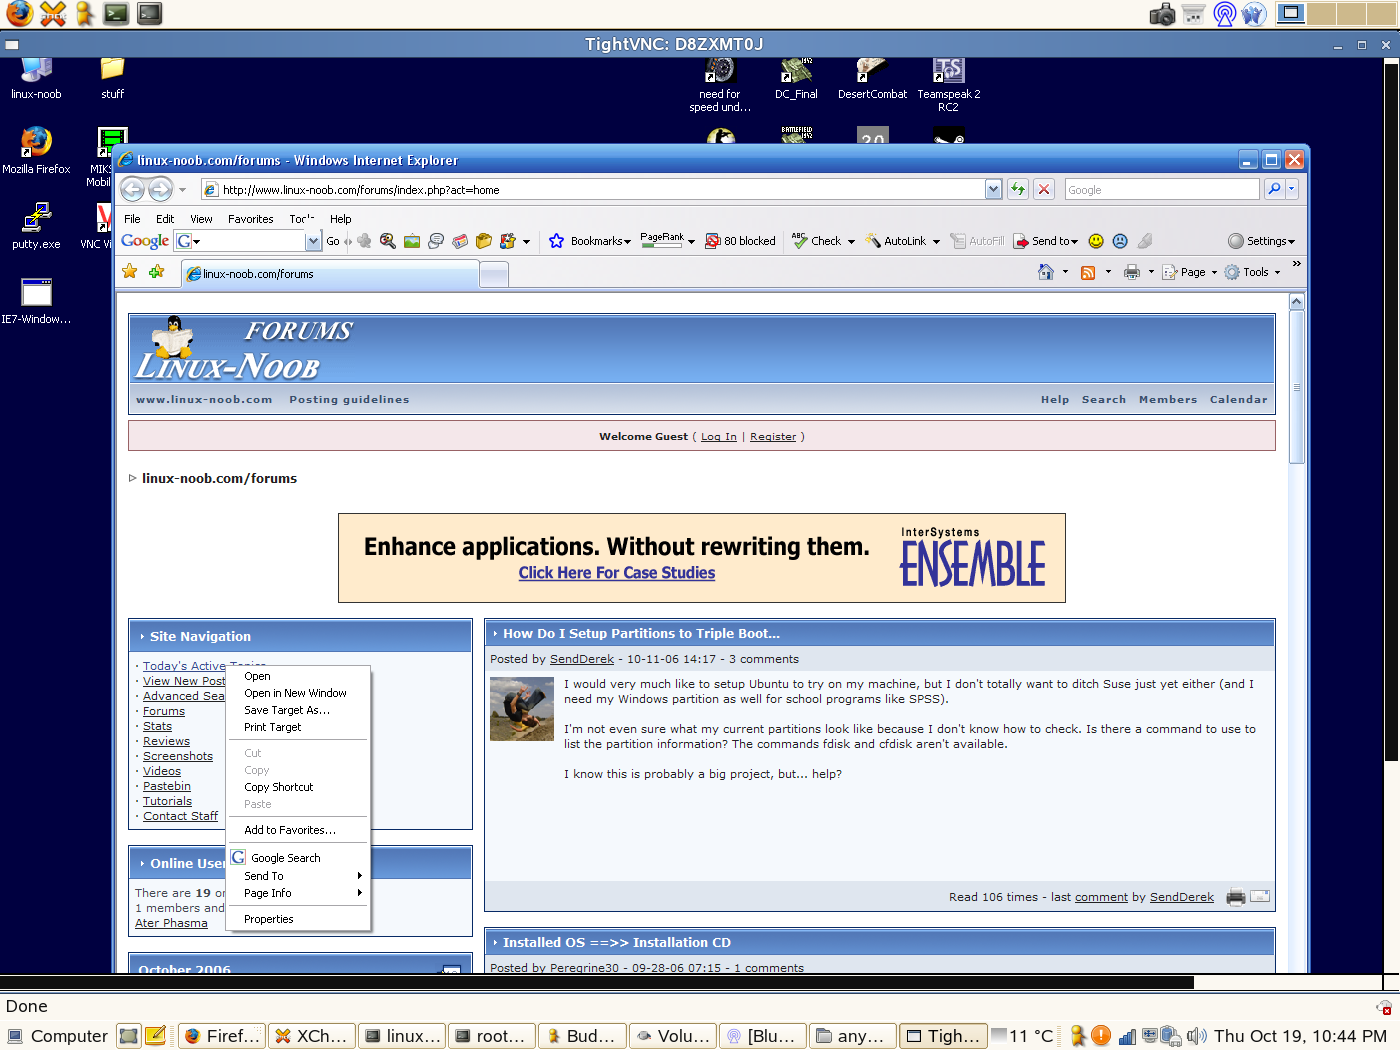Click the orange RSS feeds icon
Viewport: 1400px width, 1050px height.
pyautogui.click(x=1088, y=272)
